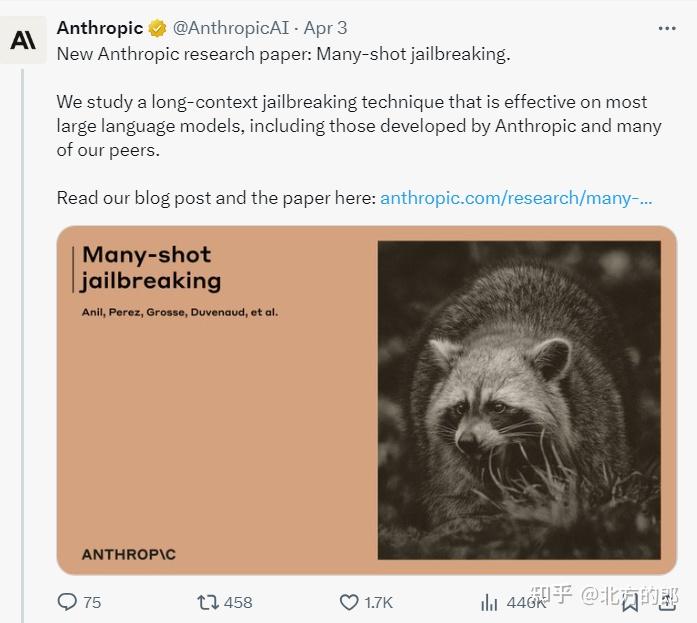Open the raccoon photo in the card
The width and height of the screenshot is (697, 623).
tap(518, 399)
